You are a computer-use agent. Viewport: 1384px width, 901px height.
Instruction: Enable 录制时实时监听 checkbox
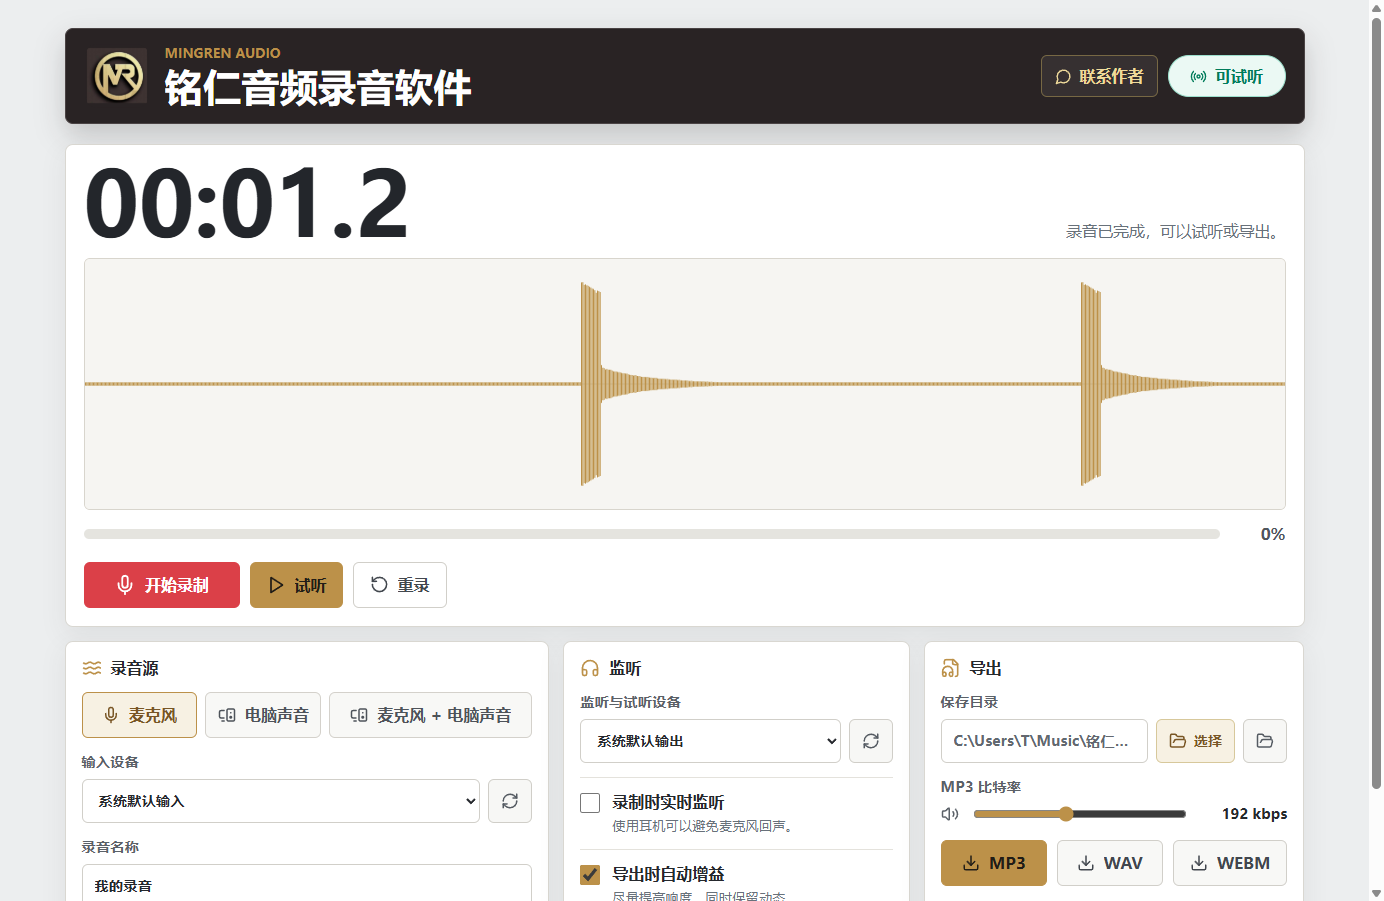590,803
